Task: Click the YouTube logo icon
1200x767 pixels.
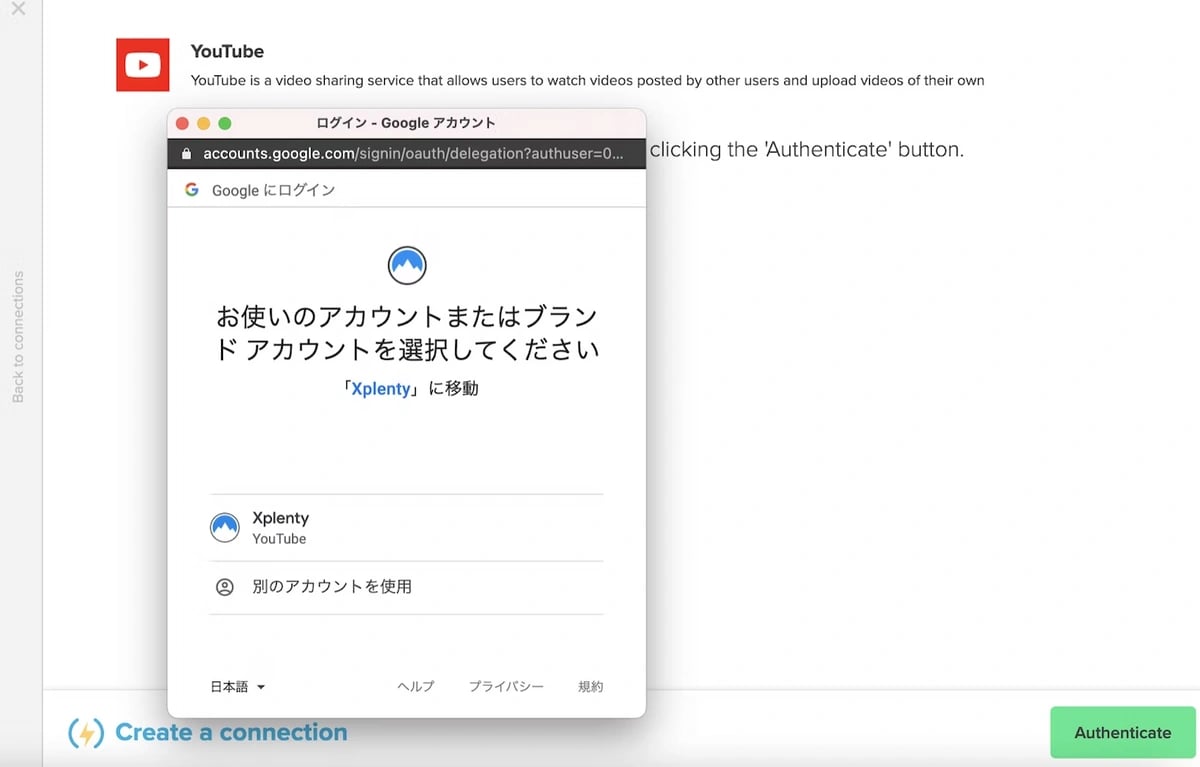Action: point(143,65)
